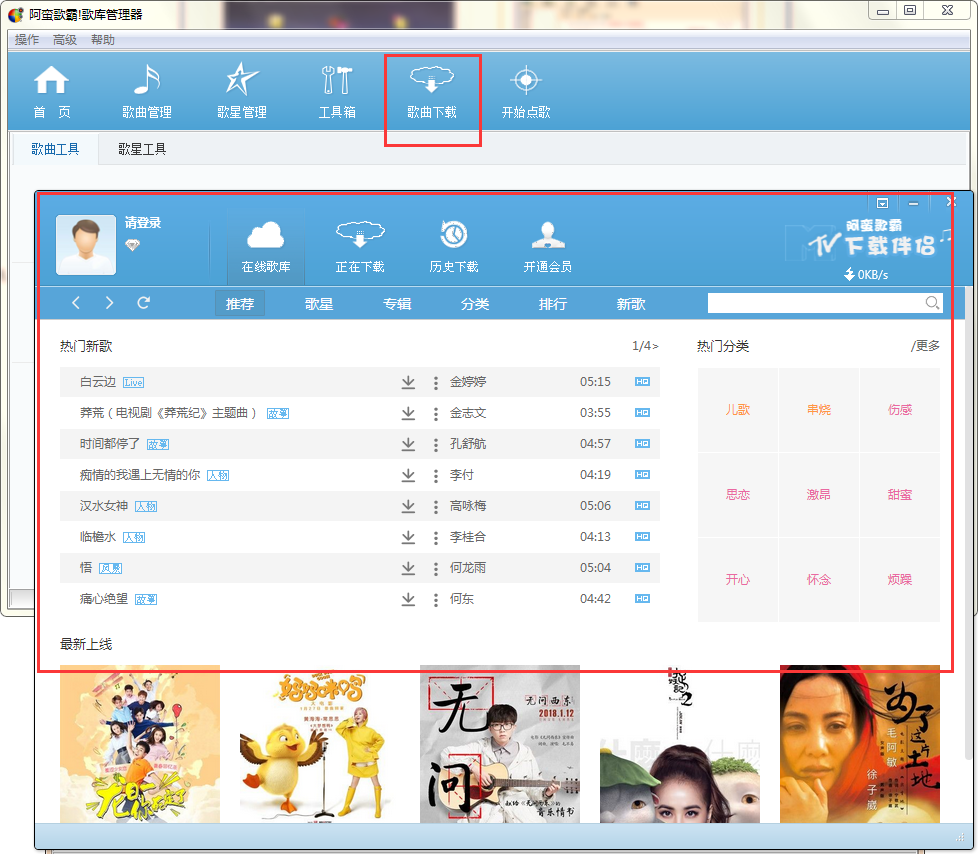Click the refresh arrow in navigation bar
978x854 pixels.
click(144, 303)
